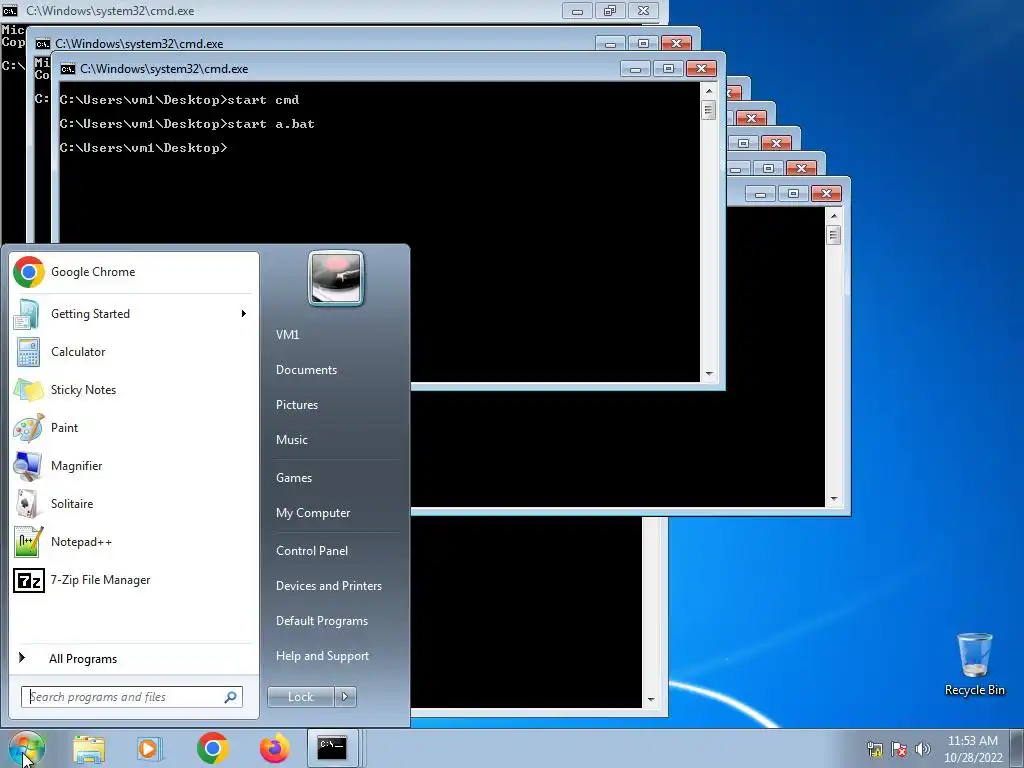Click the cmd.exe taskbar button
The width and height of the screenshot is (1024, 768).
click(332, 748)
